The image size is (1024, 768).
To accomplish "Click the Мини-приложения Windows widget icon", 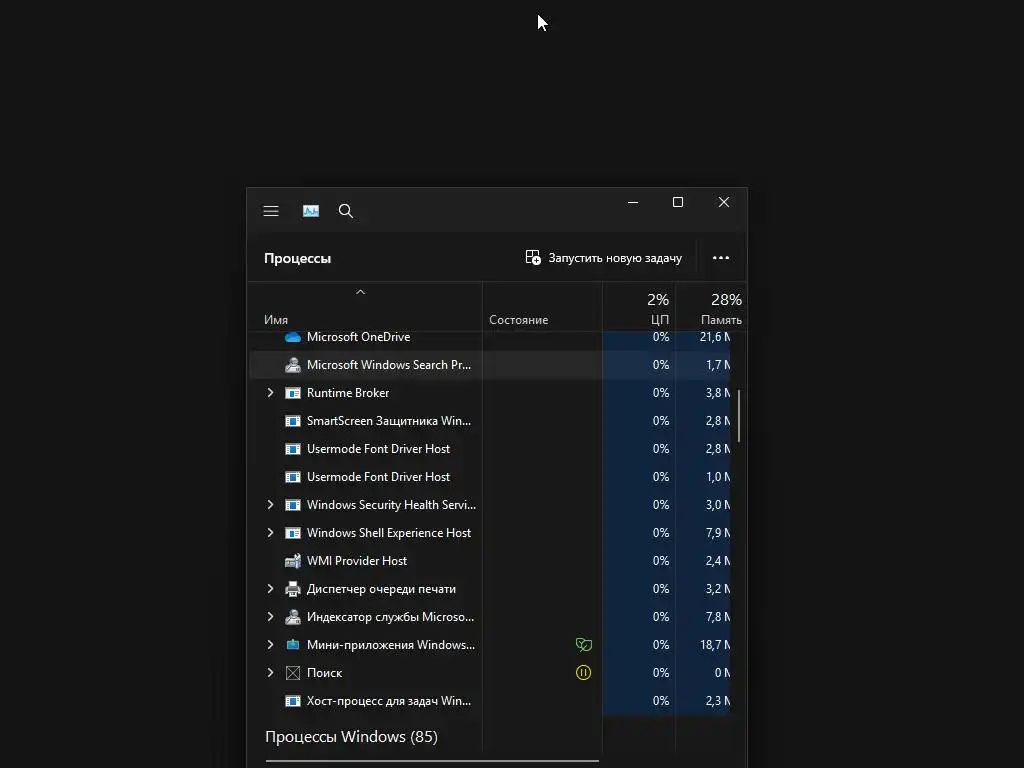I will coord(293,645).
